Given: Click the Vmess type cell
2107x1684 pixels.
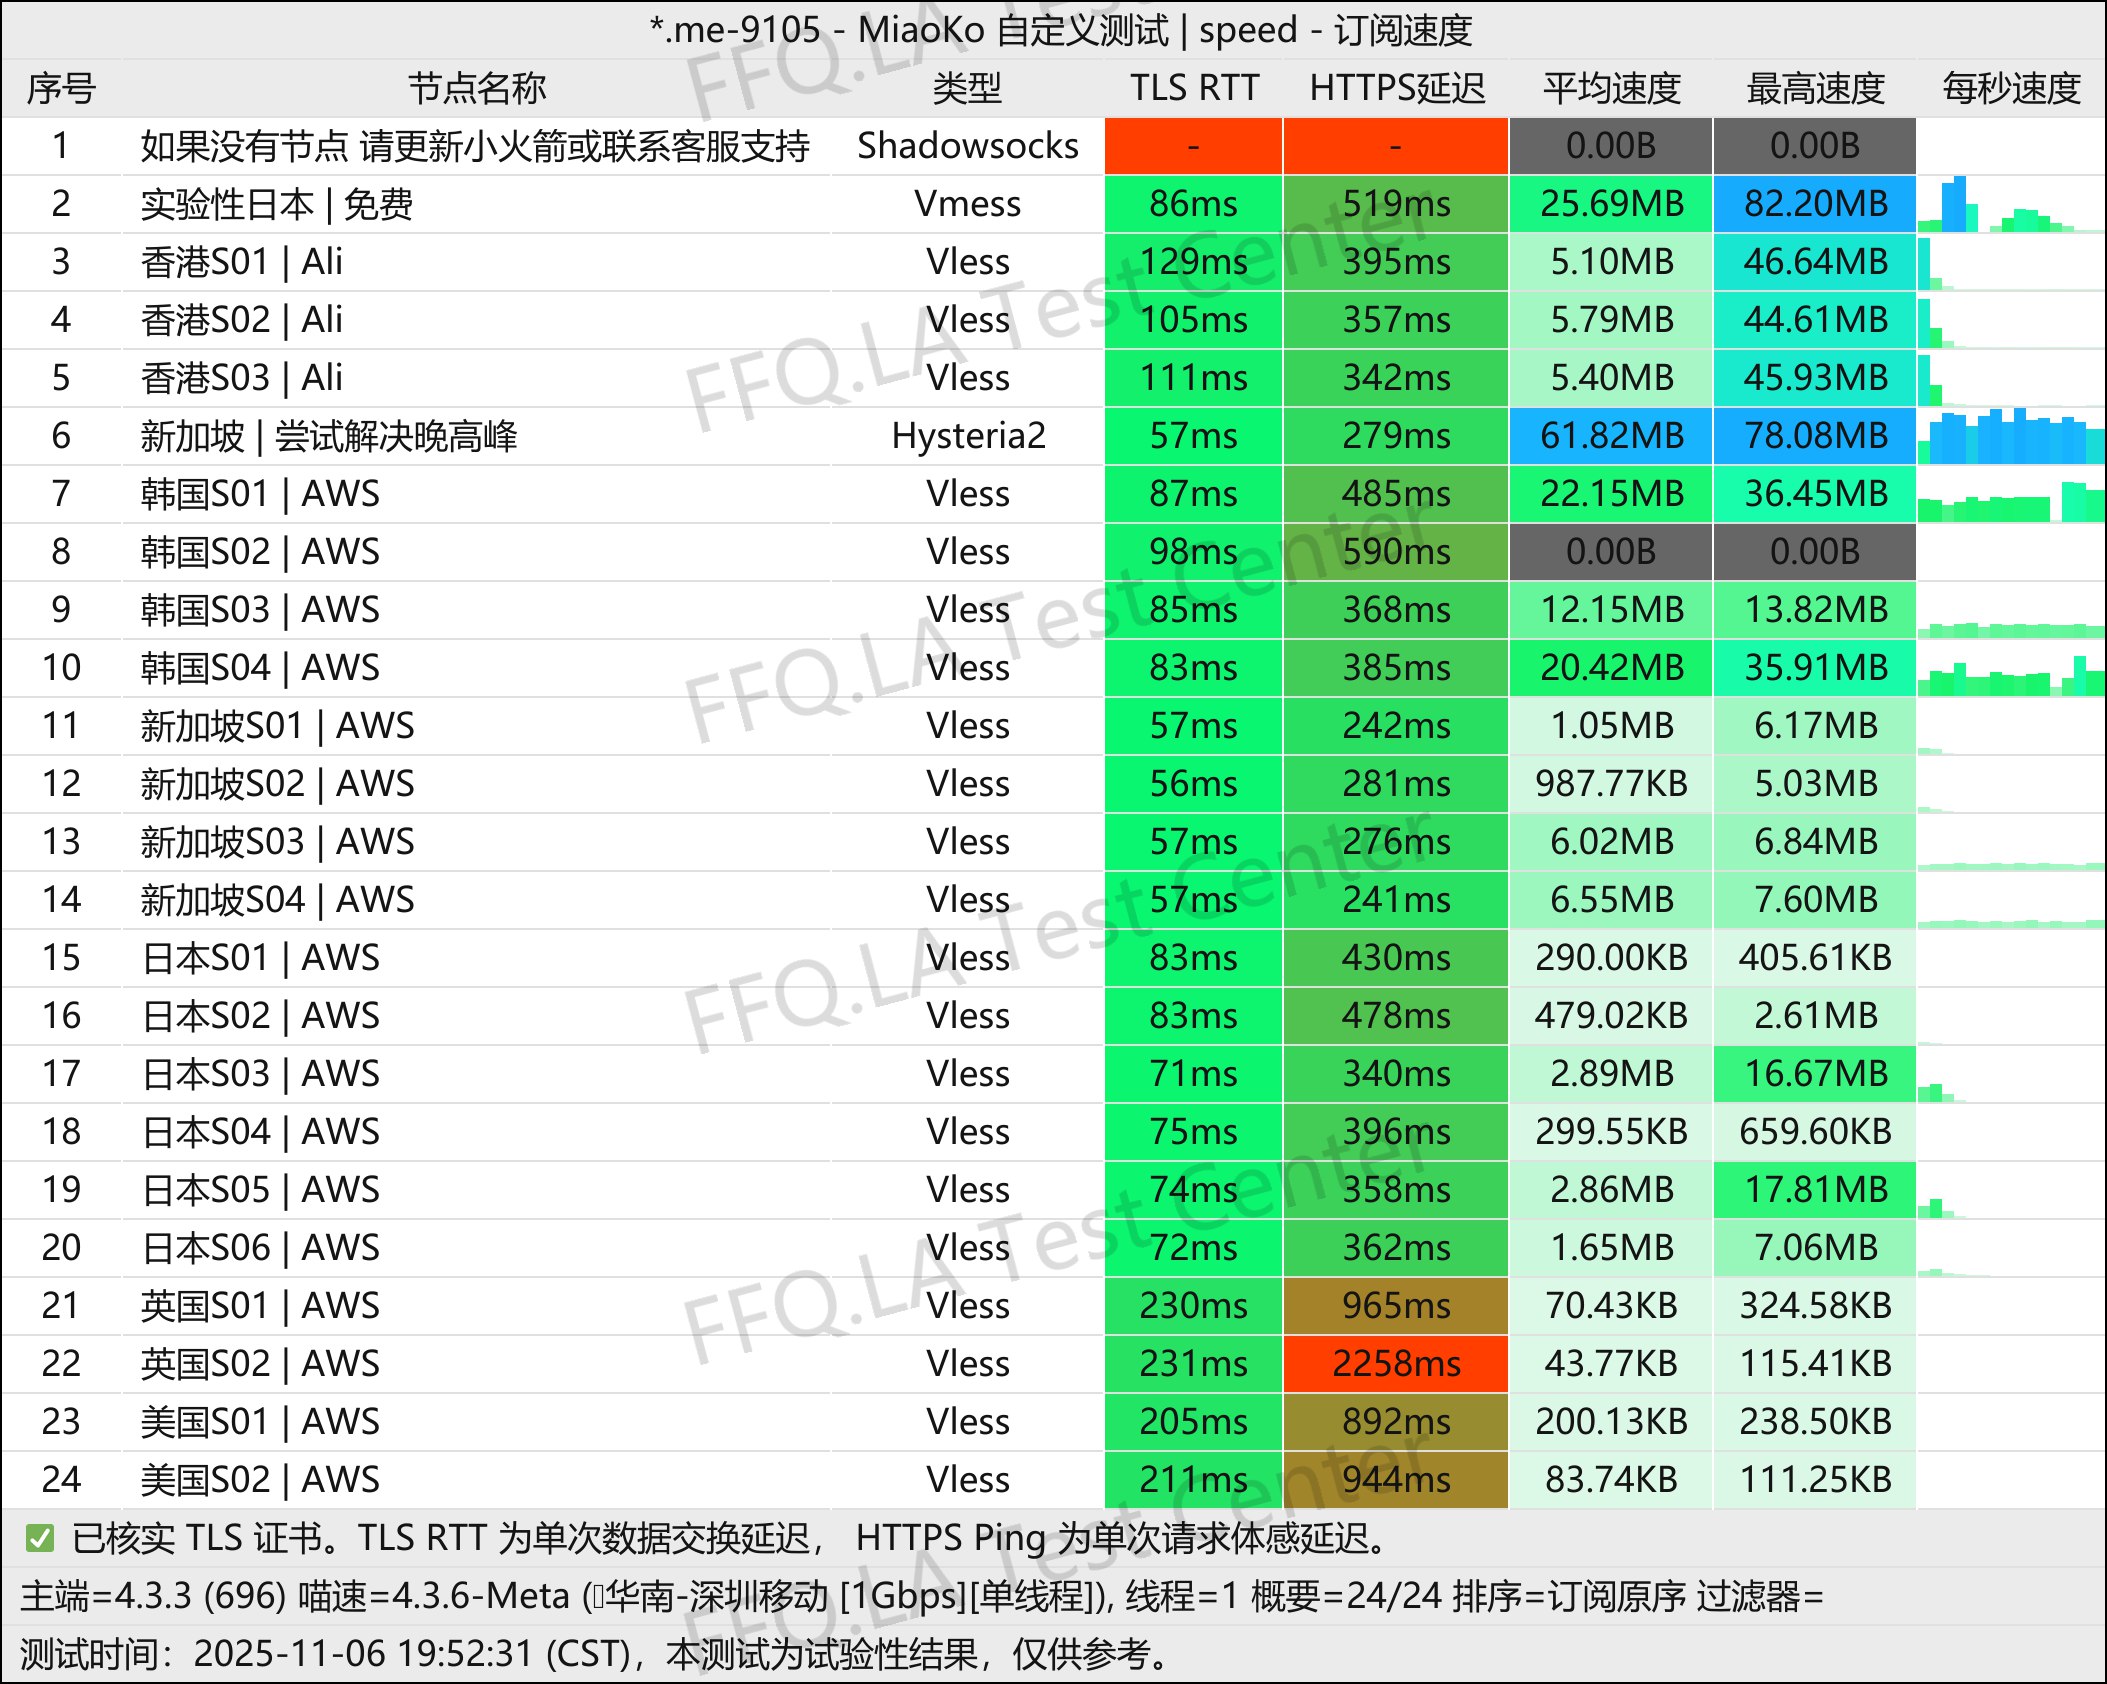Looking at the screenshot, I should coord(968,204).
